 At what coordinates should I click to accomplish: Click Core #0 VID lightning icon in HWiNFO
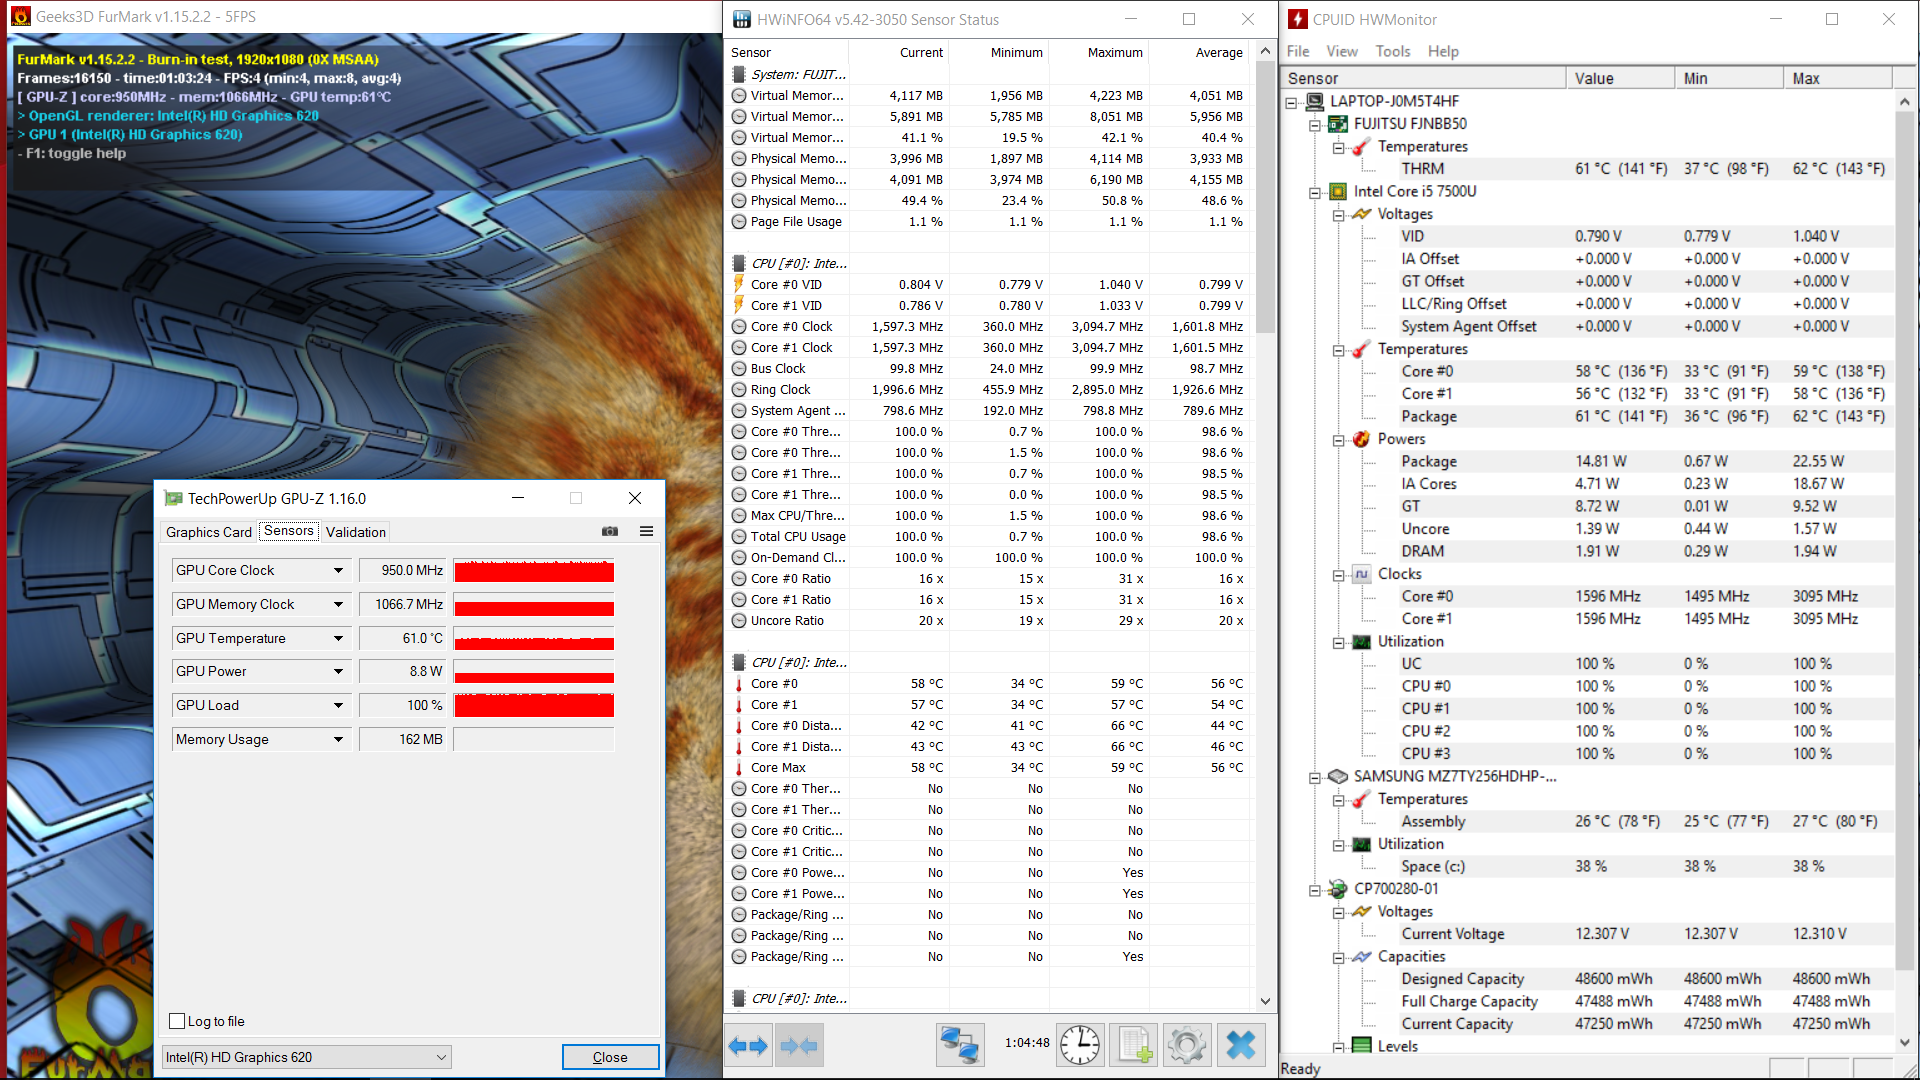pos(739,284)
